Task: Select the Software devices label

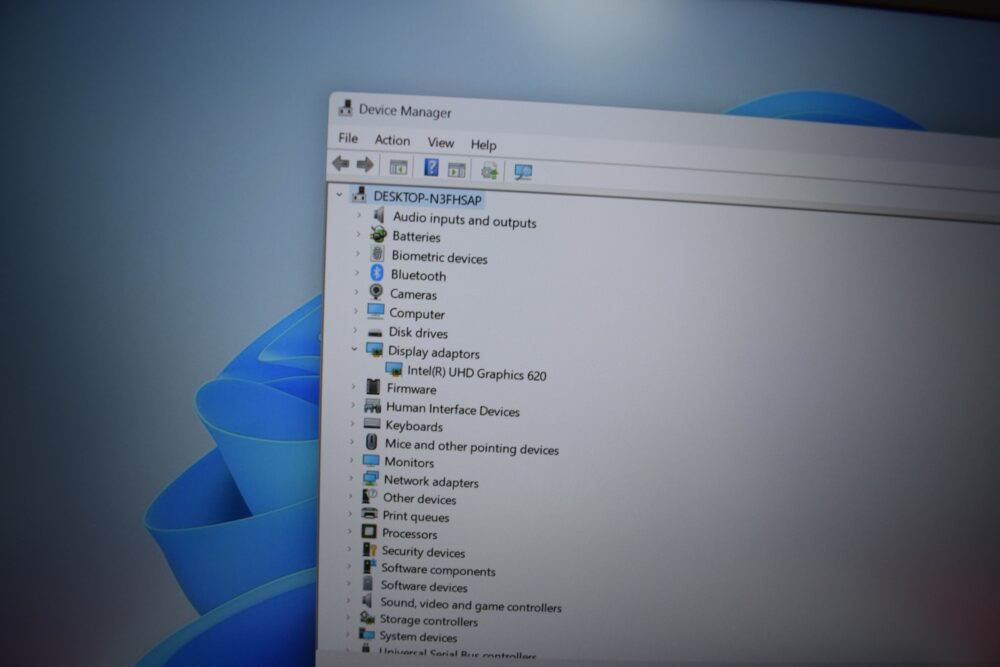Action: click(423, 586)
